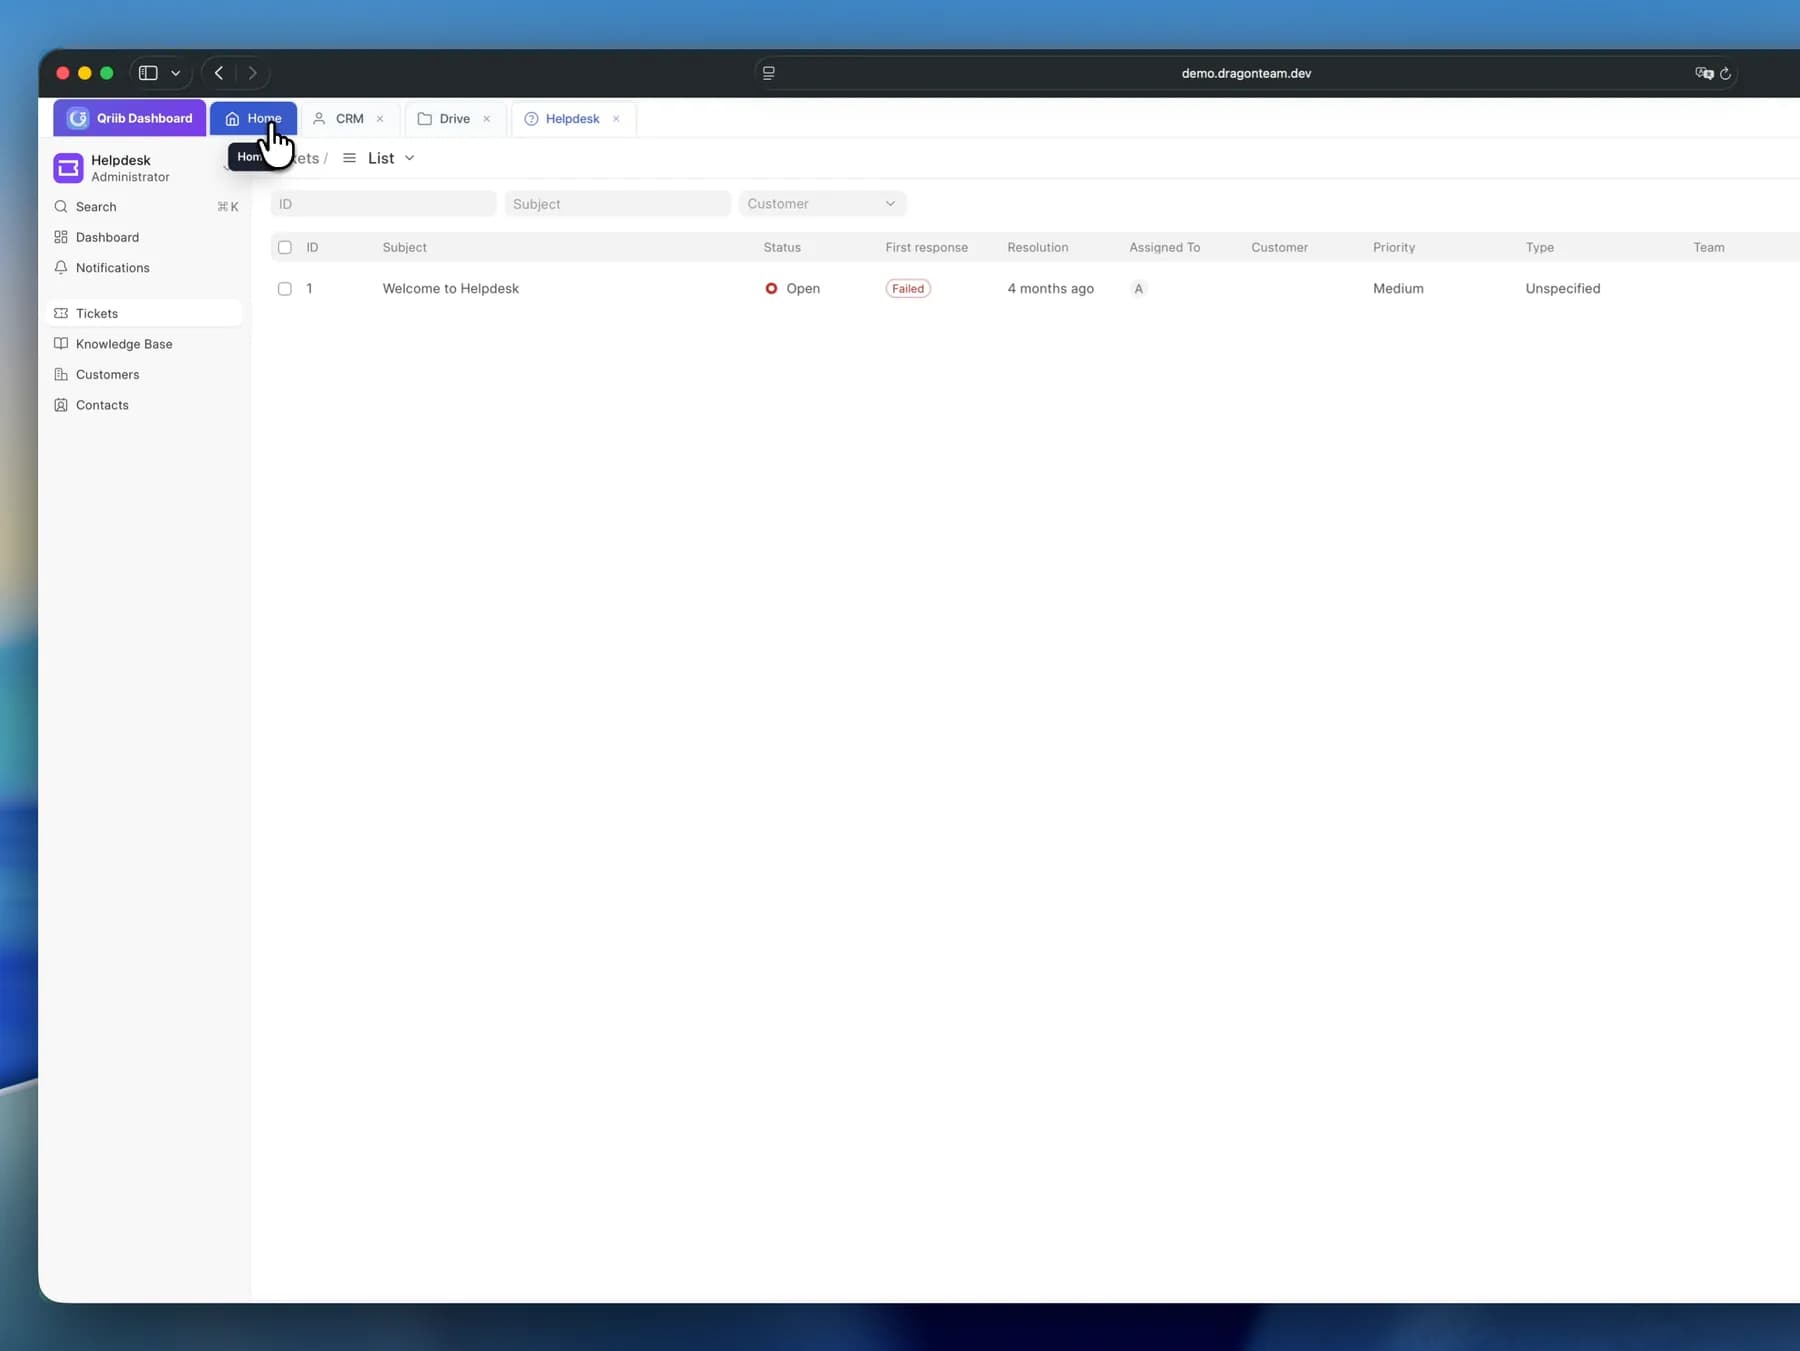Viewport: 1800px width, 1351px height.
Task: Click the Customer column header
Action: (x=1279, y=247)
